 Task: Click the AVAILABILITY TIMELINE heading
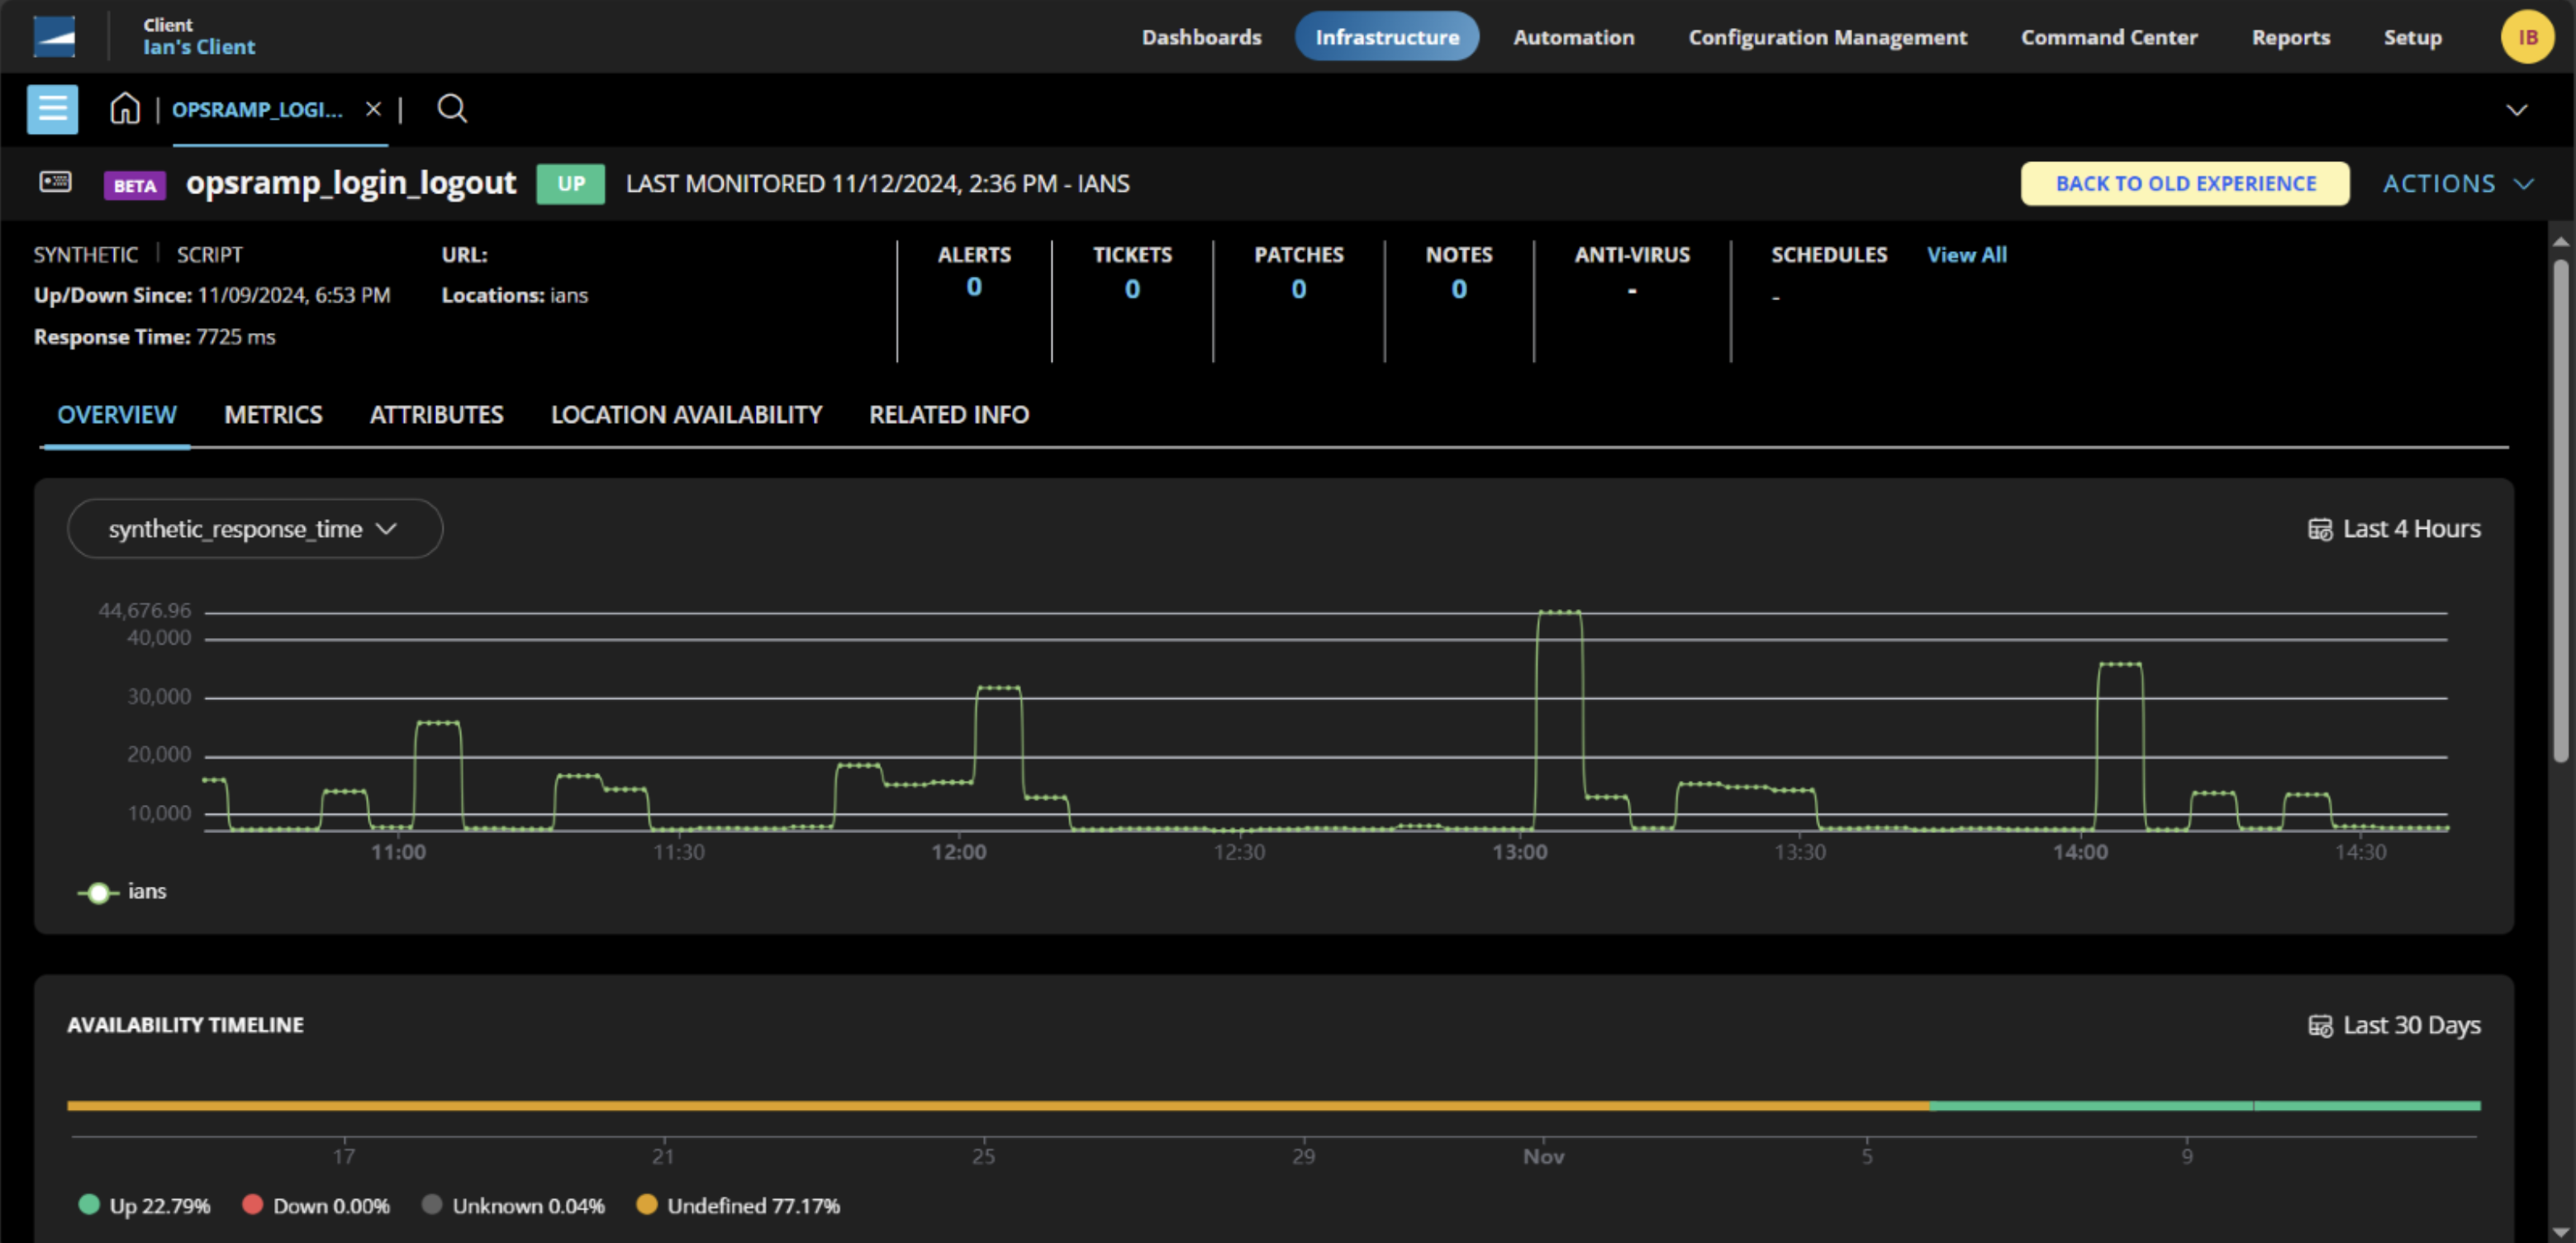click(x=185, y=1025)
